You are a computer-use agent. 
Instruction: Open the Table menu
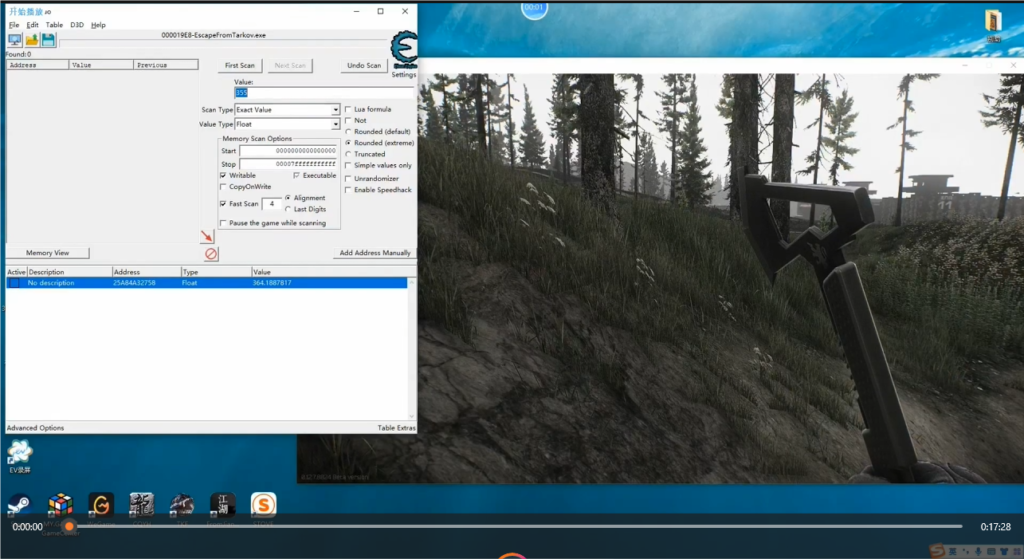pyautogui.click(x=54, y=25)
